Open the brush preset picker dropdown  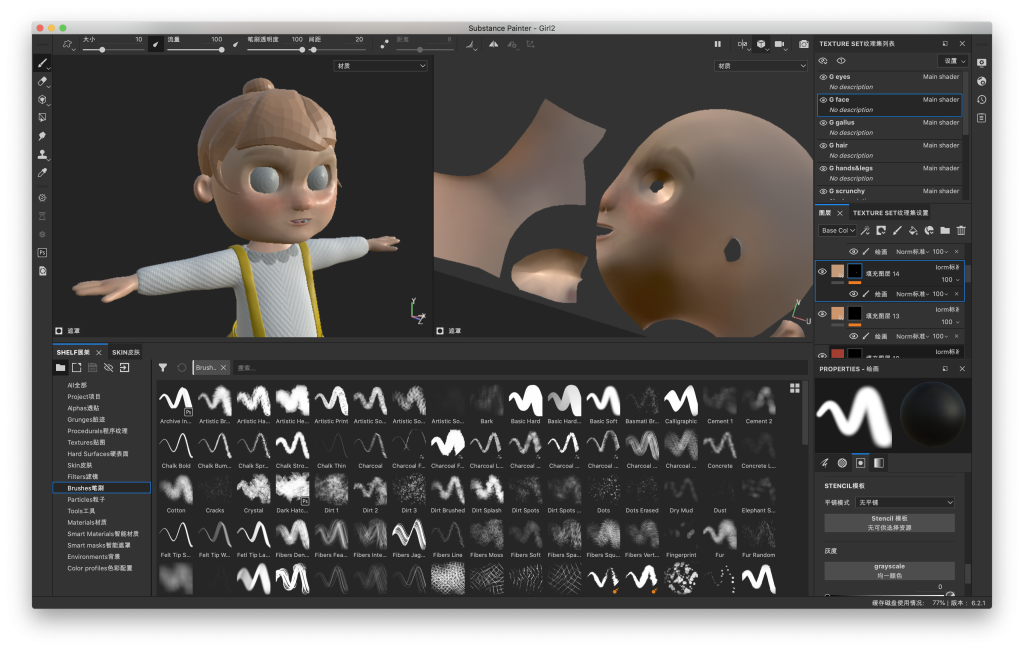tap(67, 44)
